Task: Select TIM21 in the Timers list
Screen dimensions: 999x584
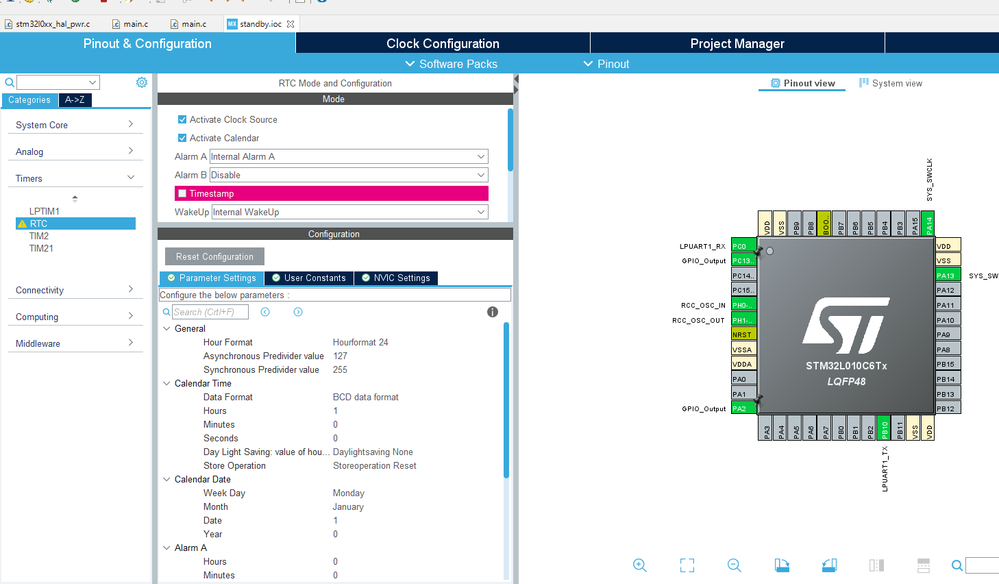Action: (x=41, y=248)
